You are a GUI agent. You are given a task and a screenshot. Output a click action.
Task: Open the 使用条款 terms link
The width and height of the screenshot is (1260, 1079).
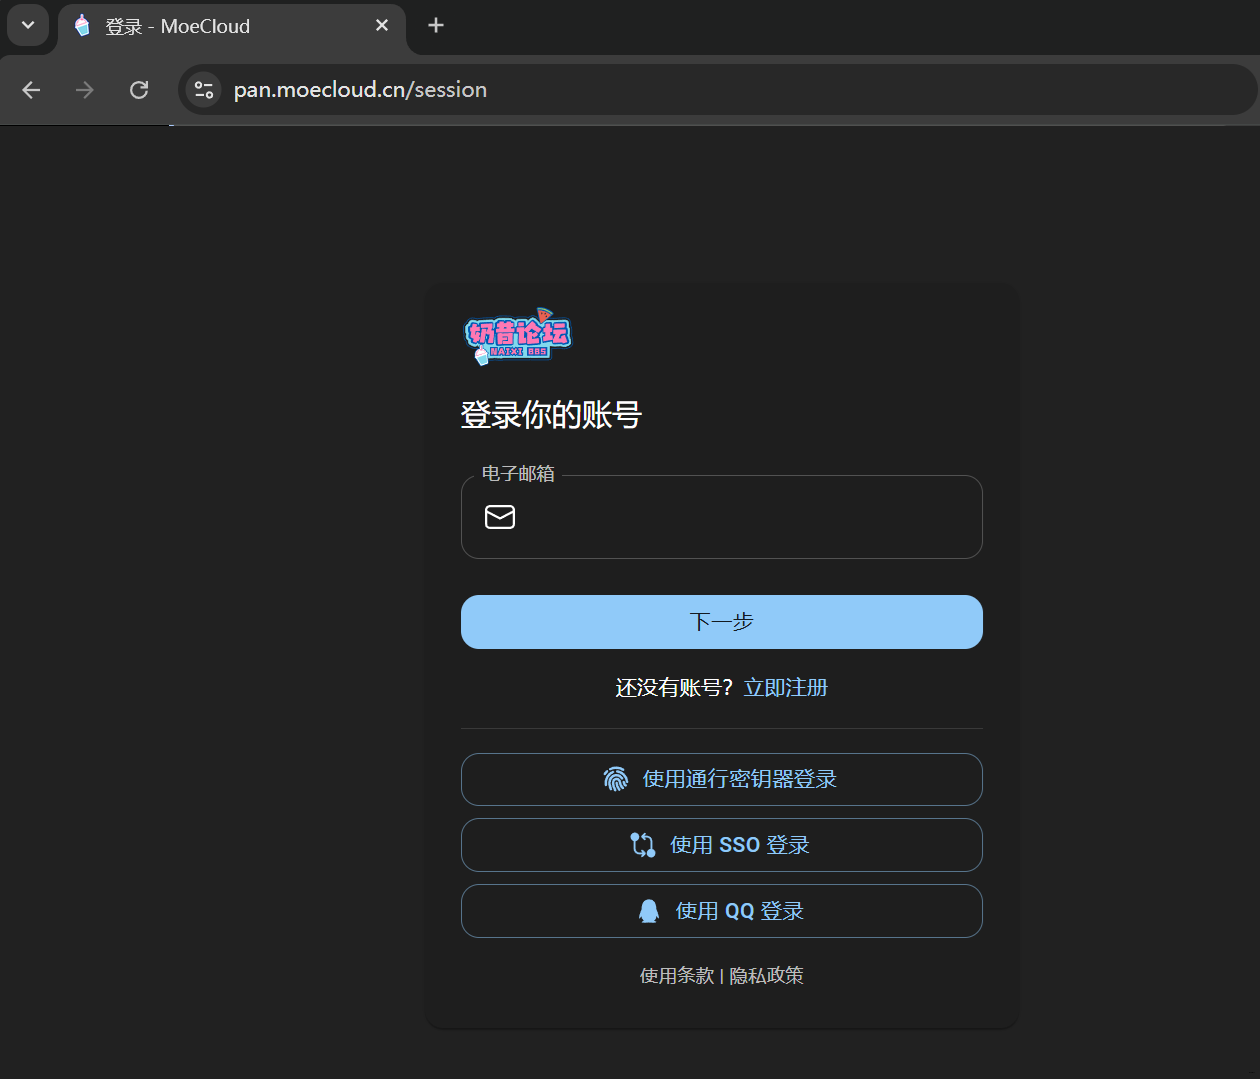677,976
